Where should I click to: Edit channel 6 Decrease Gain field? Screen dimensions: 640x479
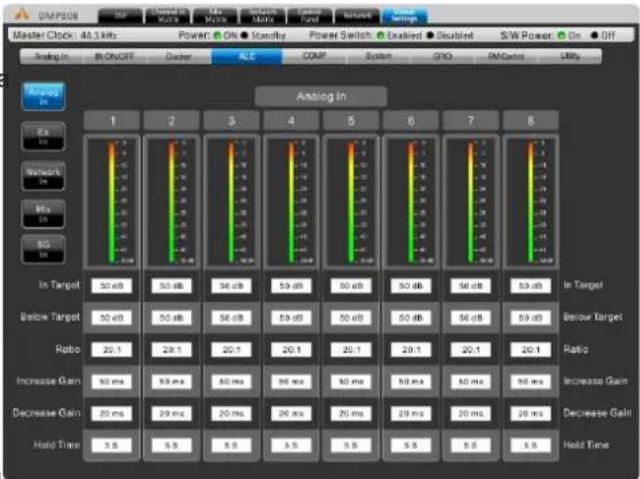pos(411,413)
